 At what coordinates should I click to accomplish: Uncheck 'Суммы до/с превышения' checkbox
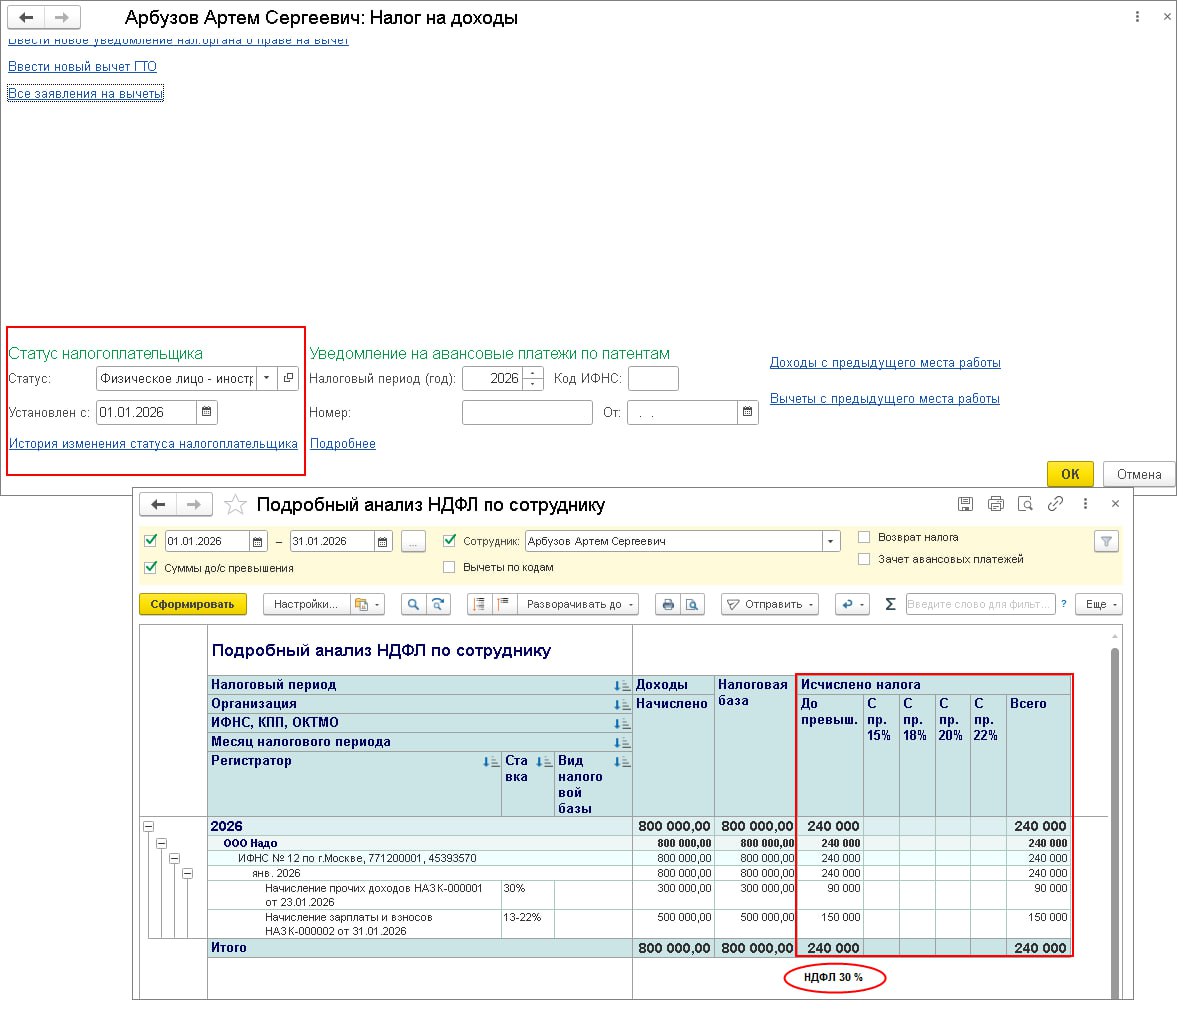151,568
